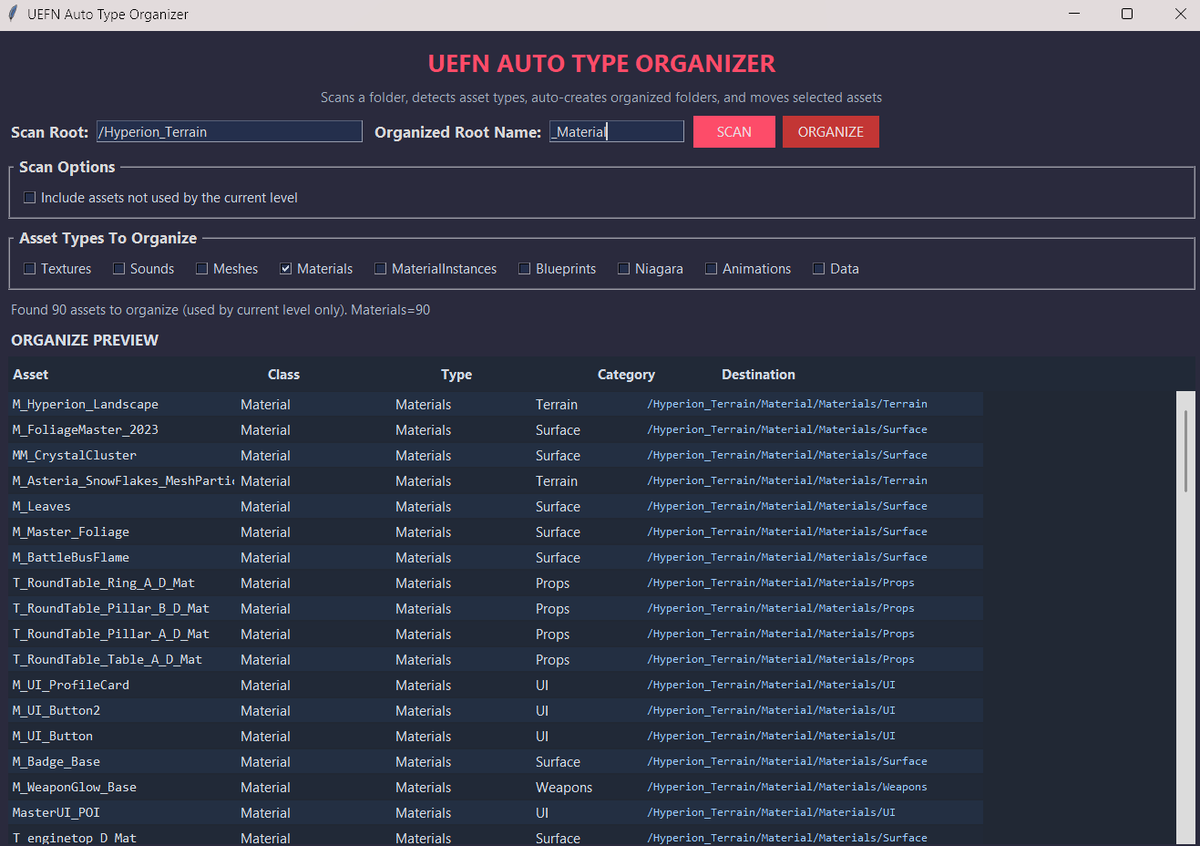The image size is (1200, 846).
Task: Enable the Blueprints checkbox
Action: 524,269
